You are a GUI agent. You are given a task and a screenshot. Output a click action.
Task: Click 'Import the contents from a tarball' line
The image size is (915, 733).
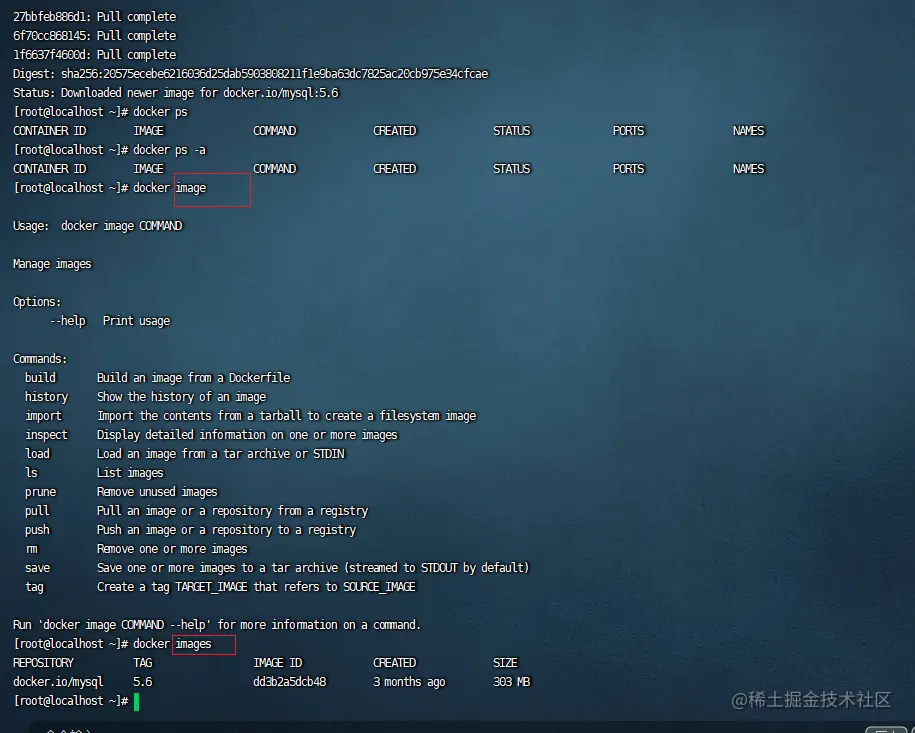tap(287, 416)
